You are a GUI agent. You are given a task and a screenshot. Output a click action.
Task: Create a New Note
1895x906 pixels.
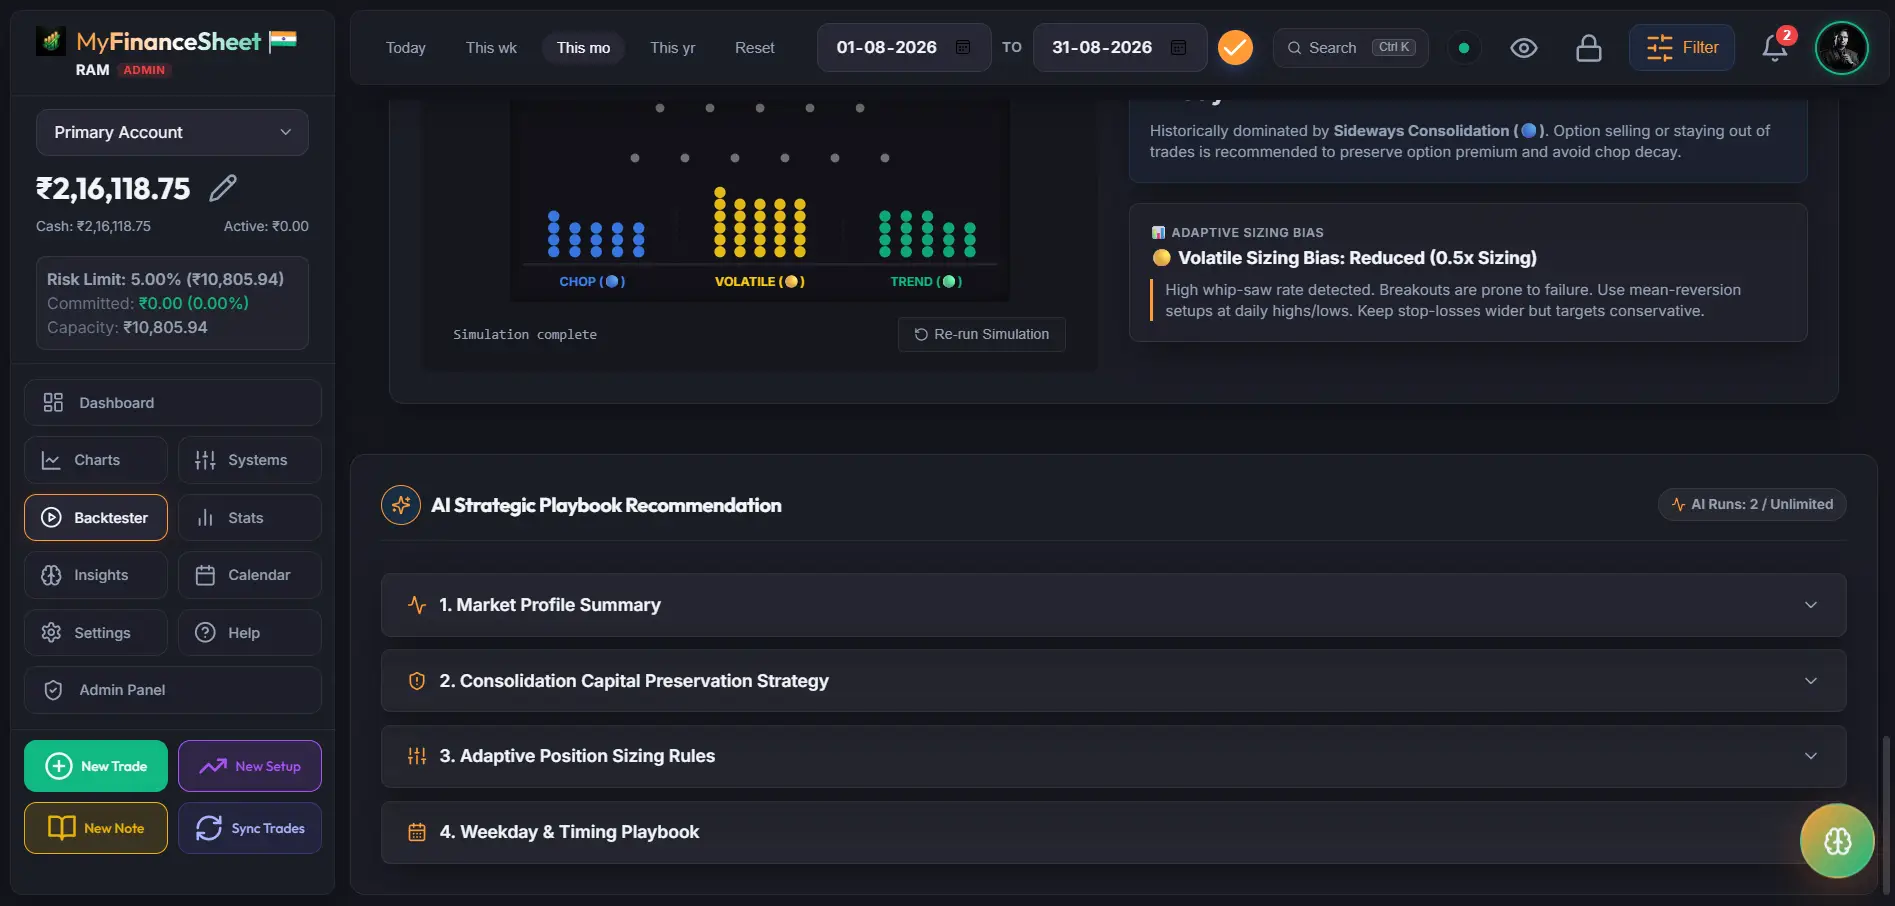pyautogui.click(x=96, y=828)
